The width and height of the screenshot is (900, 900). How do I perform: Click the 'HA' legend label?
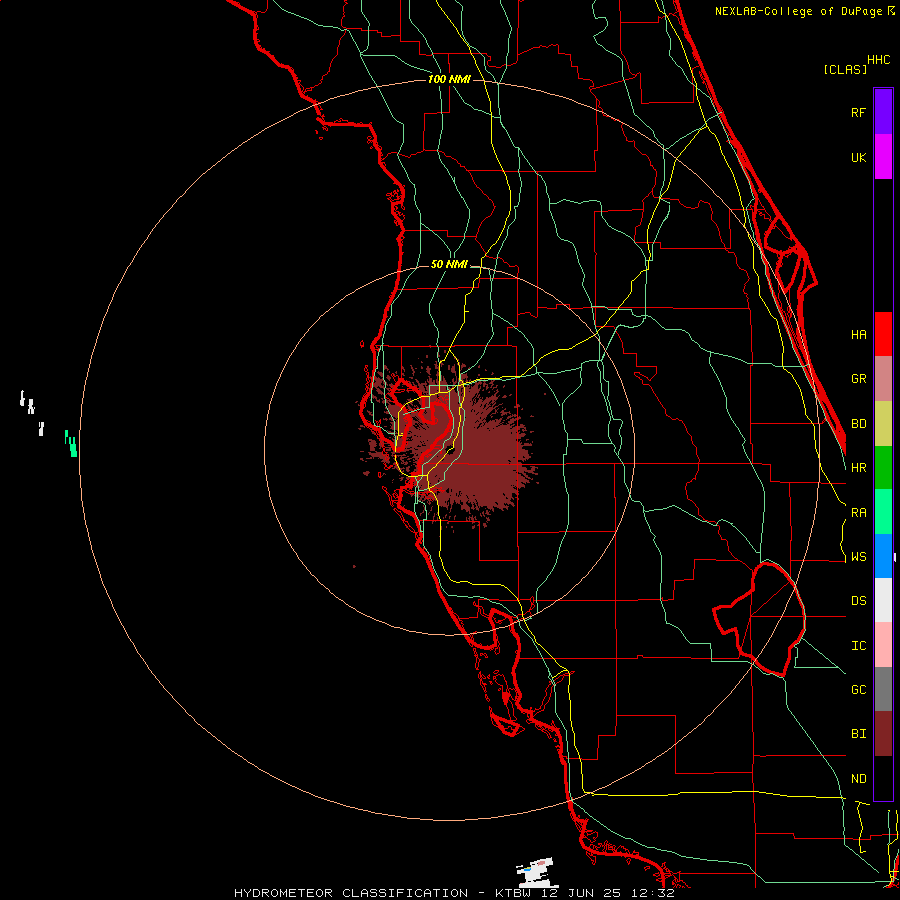[858, 335]
